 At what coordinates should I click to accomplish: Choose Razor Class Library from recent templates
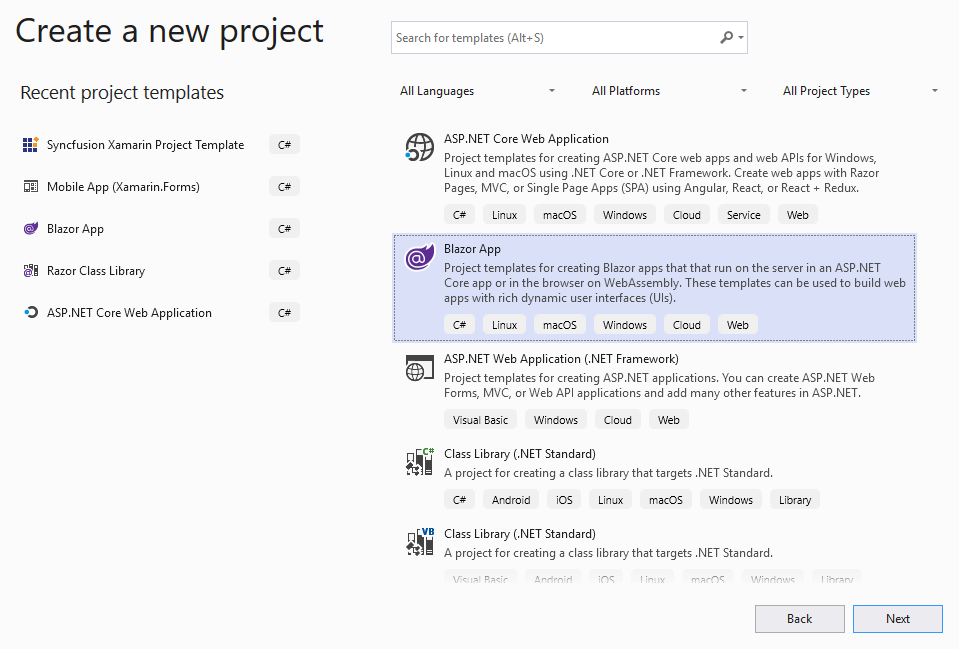pyautogui.click(x=96, y=271)
